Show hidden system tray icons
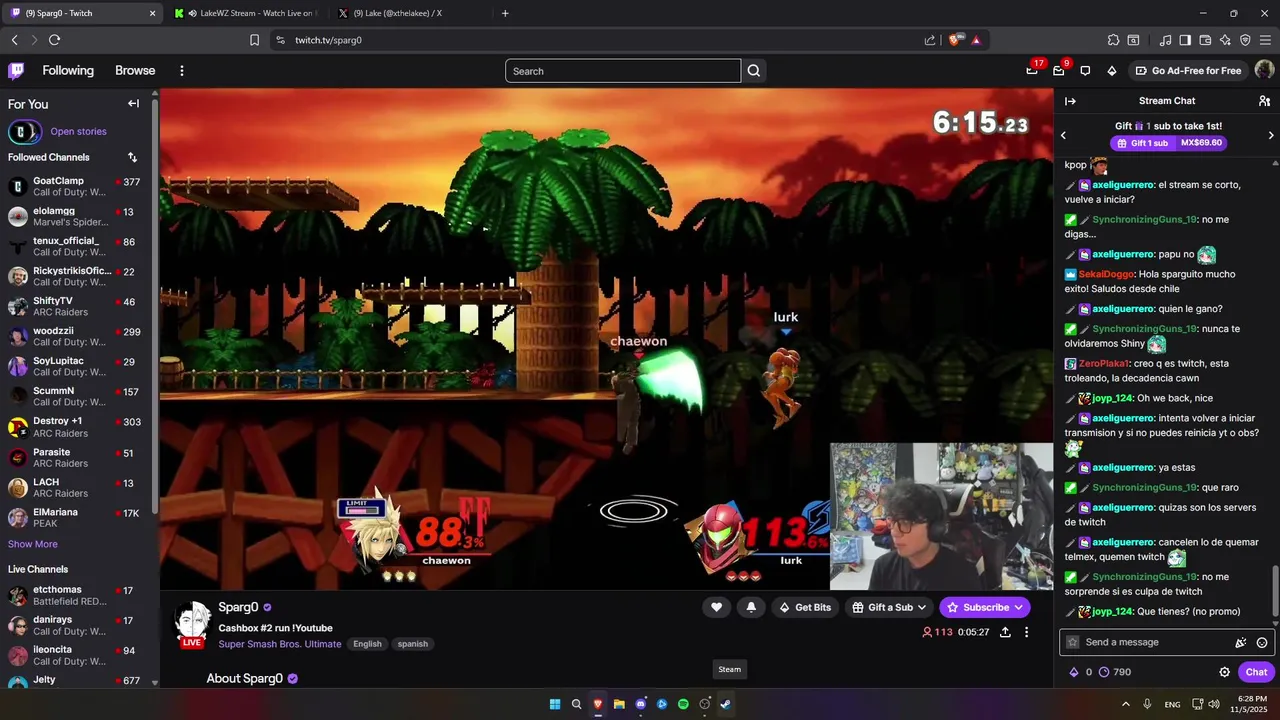Screen dimensions: 1280x720 tap(1125, 704)
